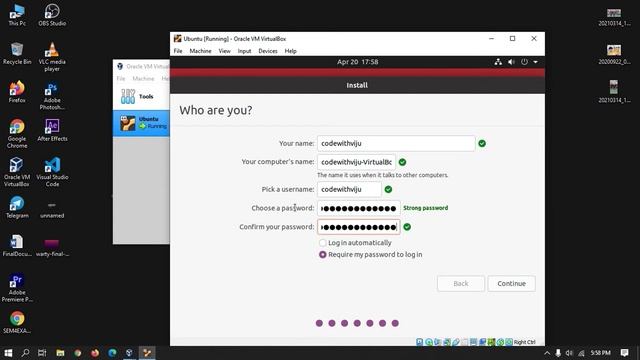640x360 pixels.
Task: Click the hard disk activity icon in VirtualBox status bar
Action: [420, 342]
